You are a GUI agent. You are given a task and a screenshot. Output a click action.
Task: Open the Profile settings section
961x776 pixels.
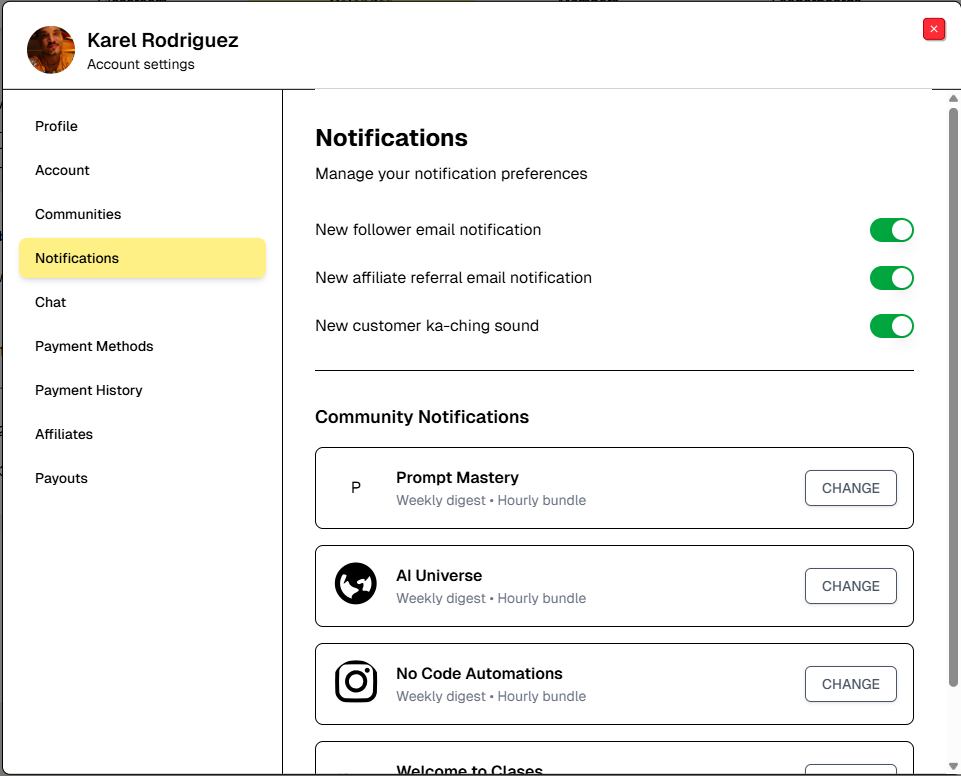[x=56, y=126]
